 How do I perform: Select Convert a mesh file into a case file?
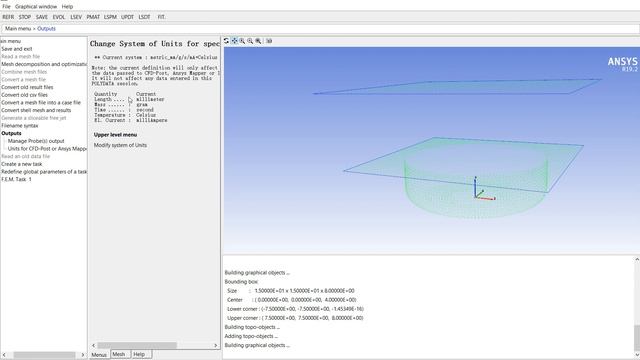click(41, 102)
